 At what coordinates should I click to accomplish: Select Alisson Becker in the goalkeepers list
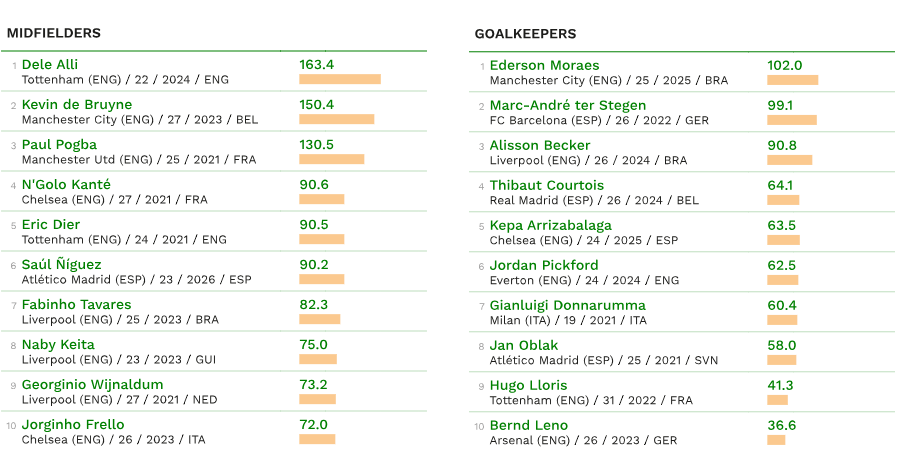pos(540,145)
